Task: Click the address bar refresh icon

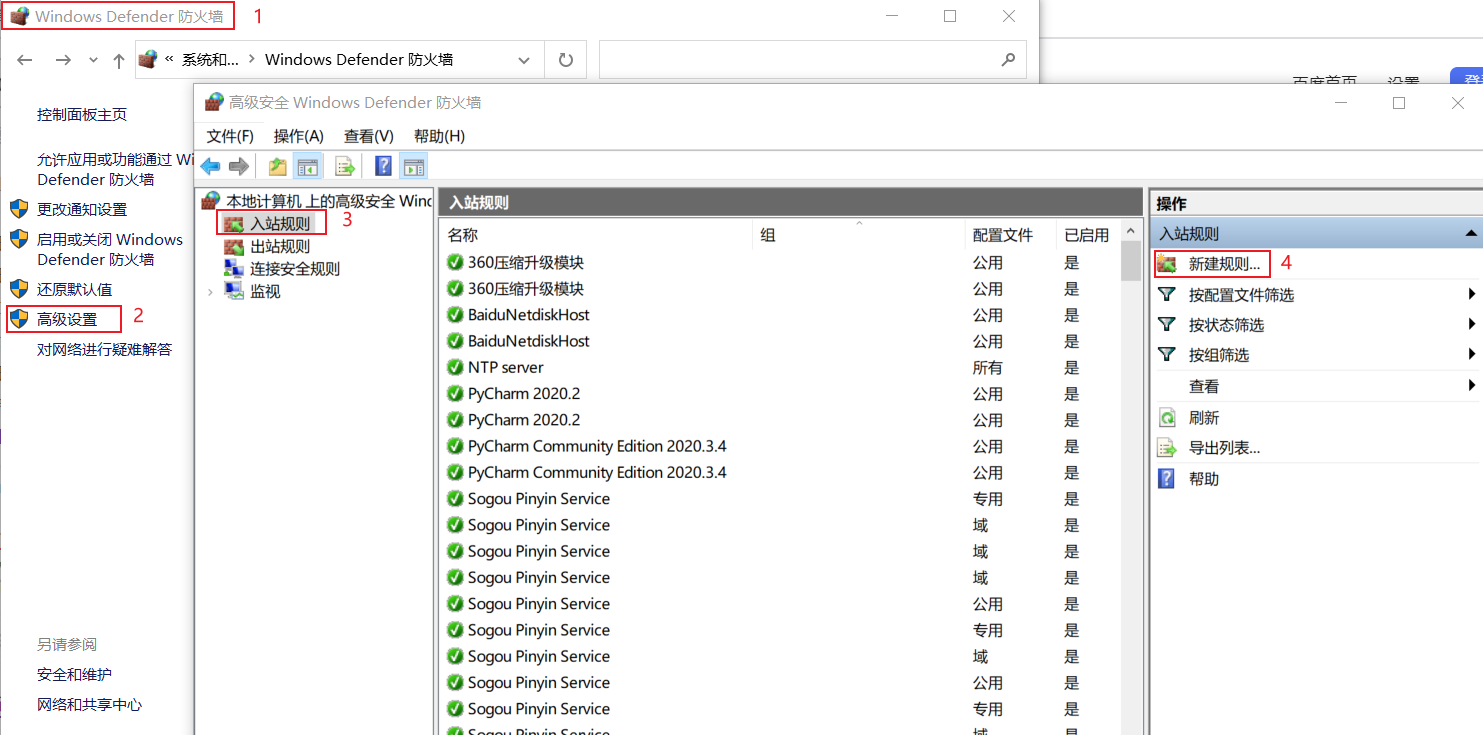Action: pos(565,60)
